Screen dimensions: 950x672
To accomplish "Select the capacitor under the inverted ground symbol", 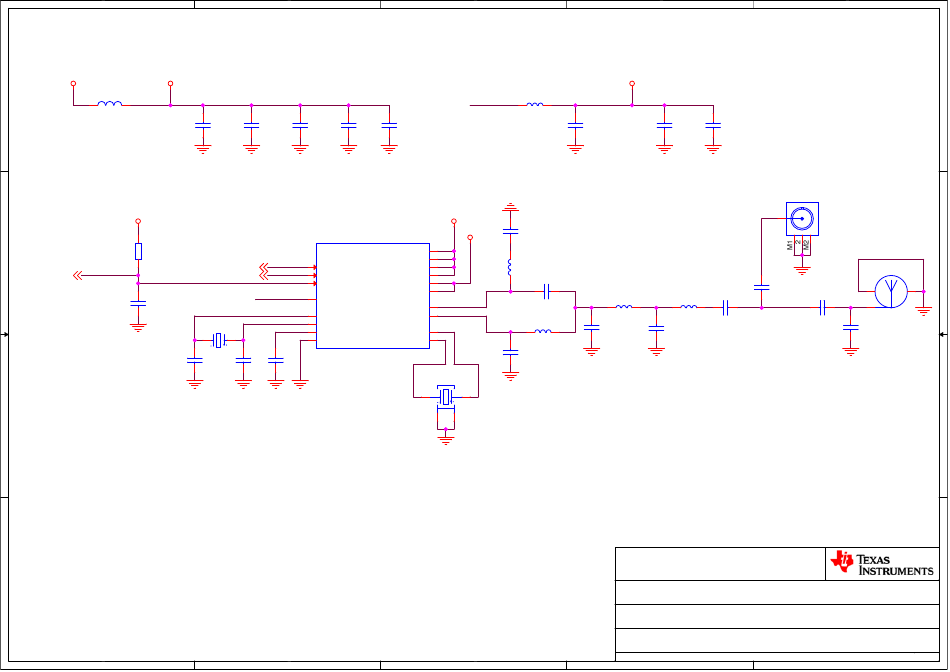I will (x=510, y=231).
